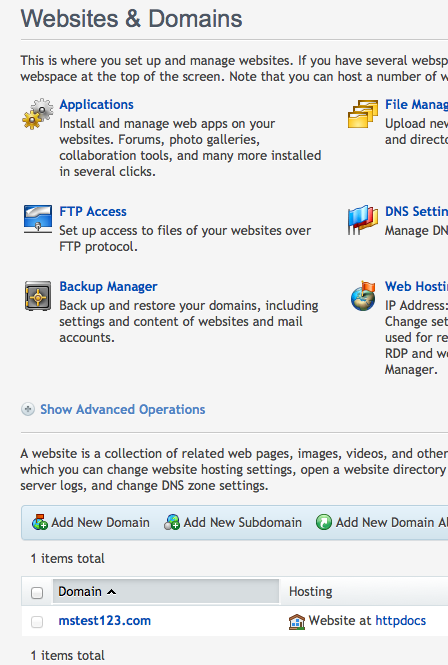This screenshot has height=665, width=448.
Task: Click the Add New Domain icon
Action: (40, 522)
